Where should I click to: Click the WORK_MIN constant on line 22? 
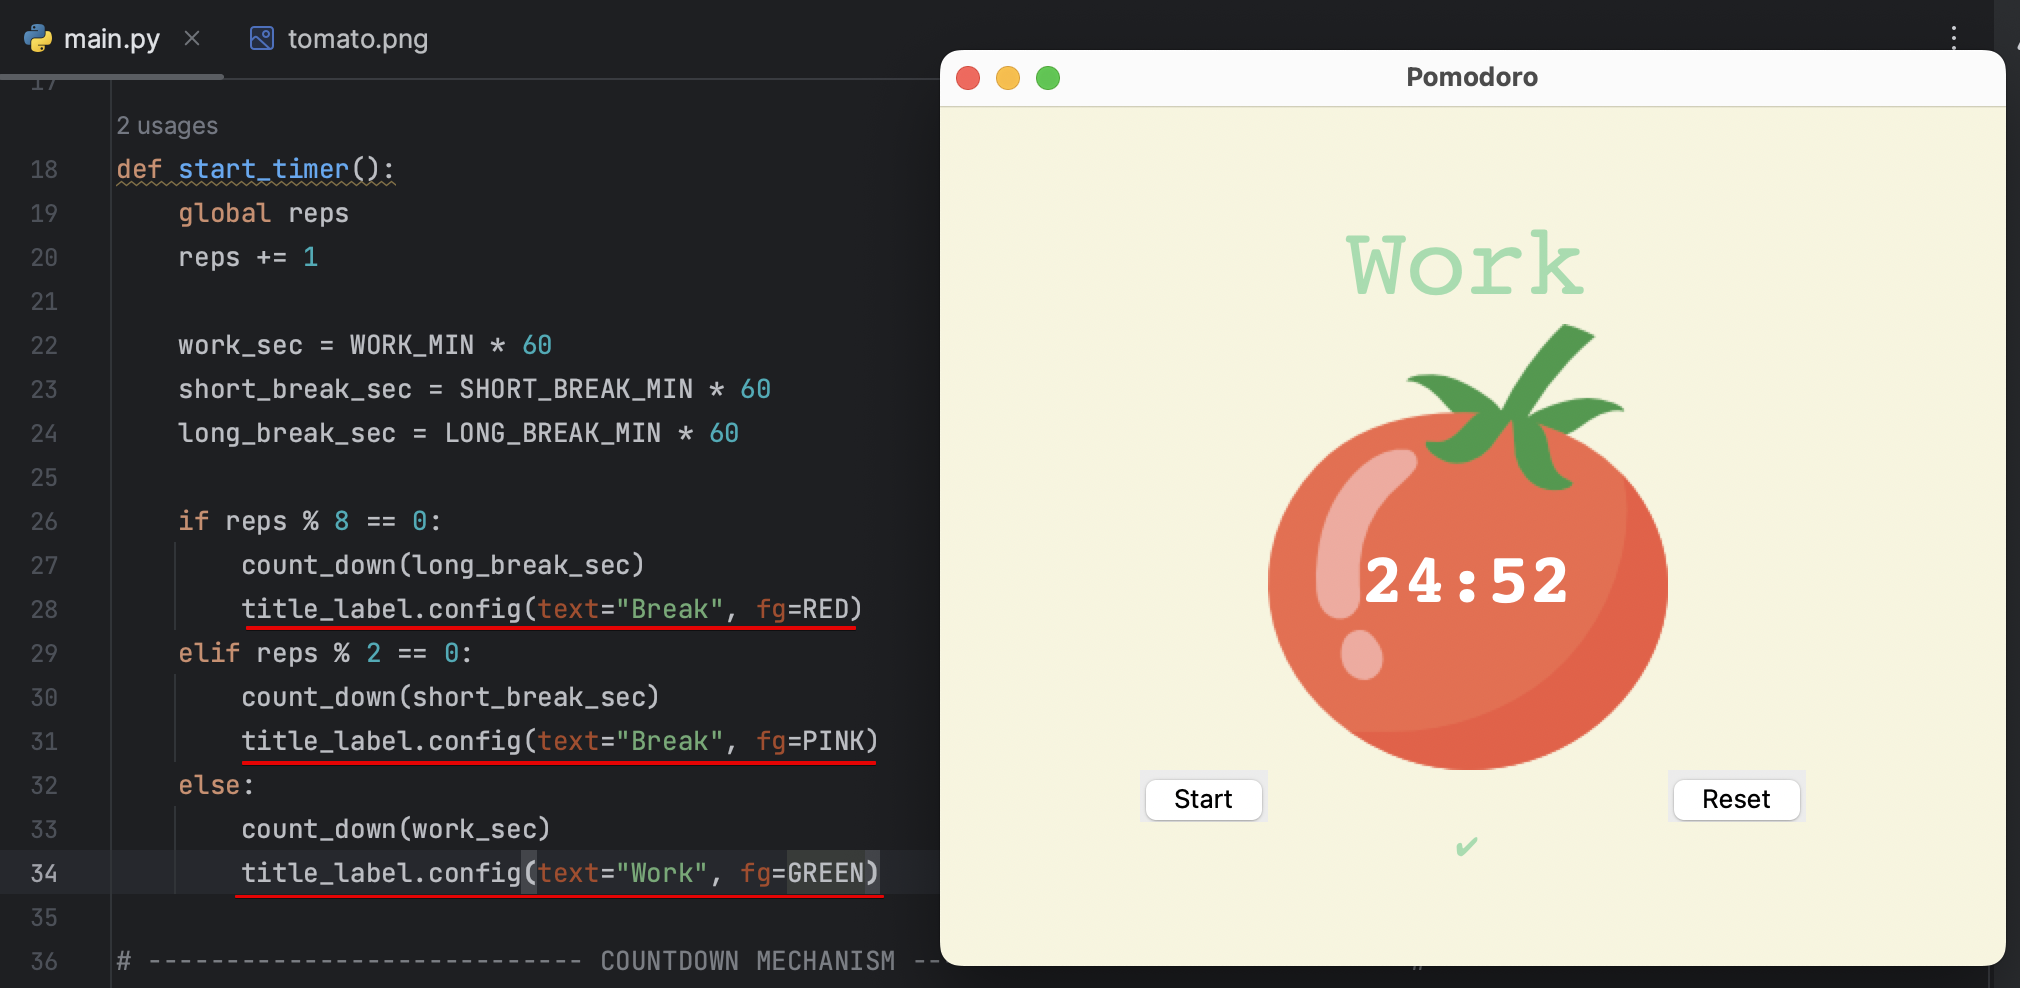tap(411, 346)
